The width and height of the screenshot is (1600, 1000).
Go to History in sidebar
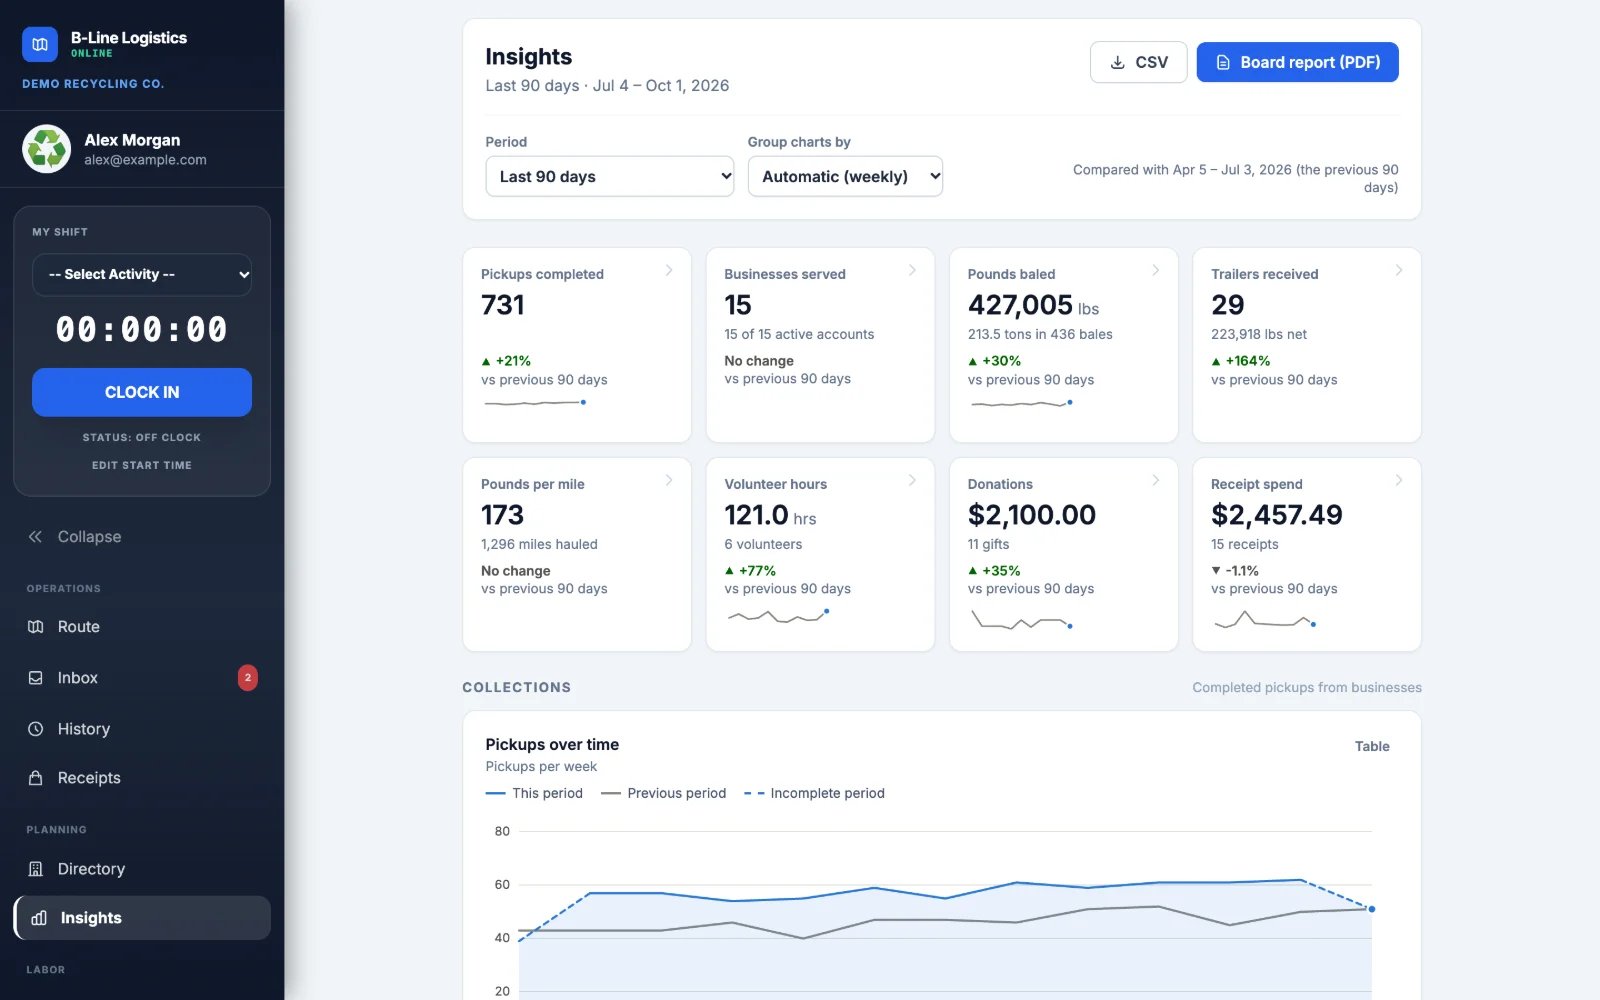pos(142,729)
